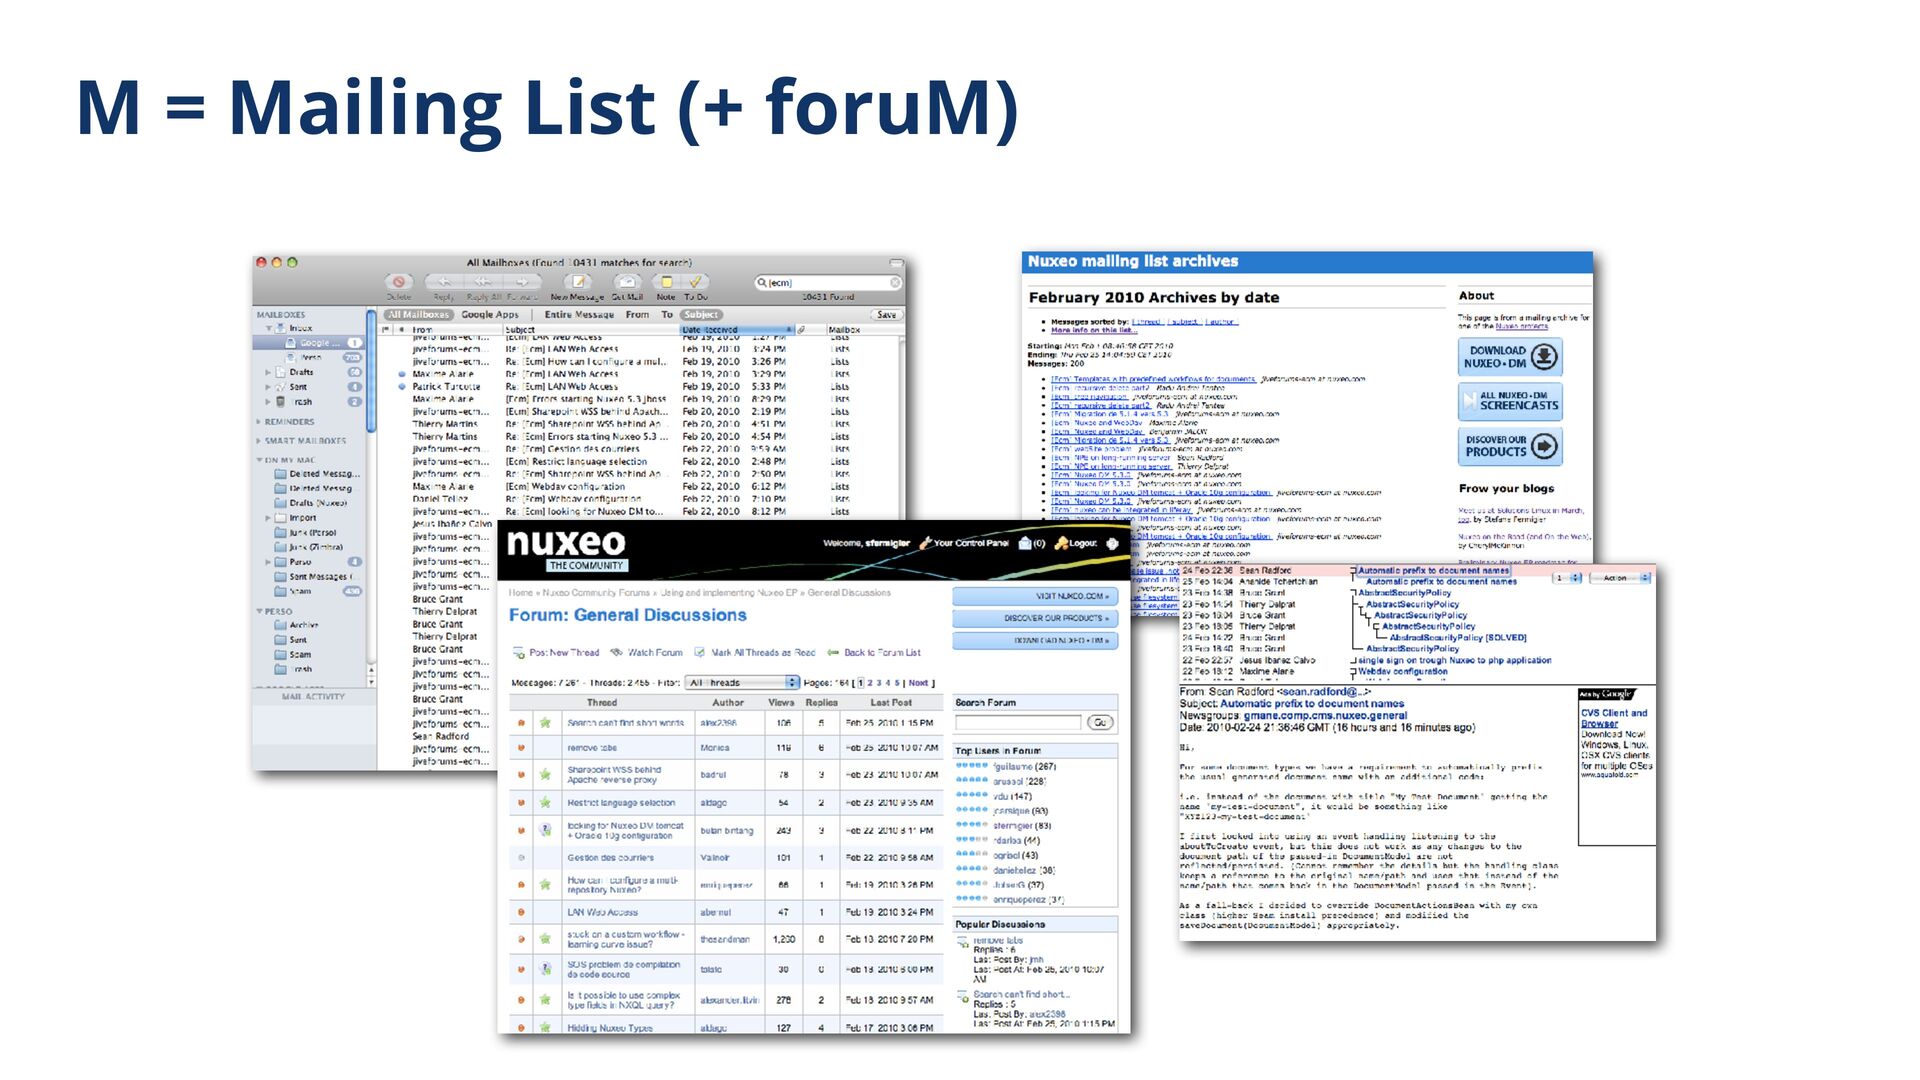Click the Save search button

coord(886,315)
